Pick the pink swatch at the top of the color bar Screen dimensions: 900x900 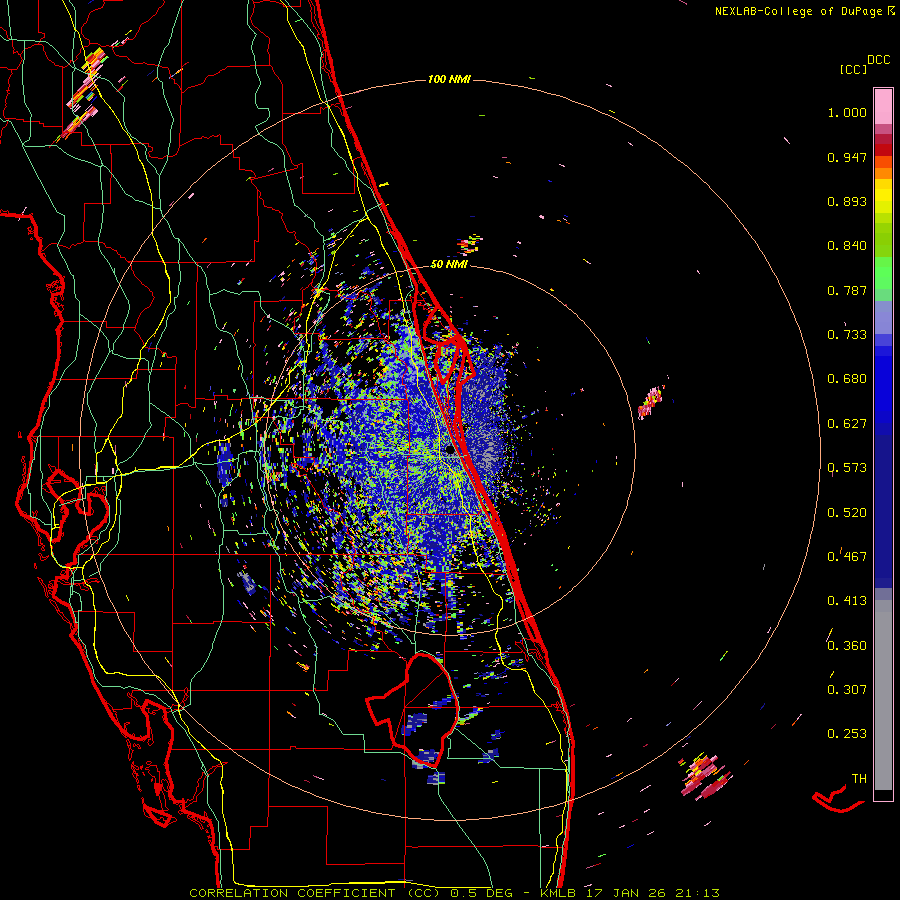(x=883, y=106)
